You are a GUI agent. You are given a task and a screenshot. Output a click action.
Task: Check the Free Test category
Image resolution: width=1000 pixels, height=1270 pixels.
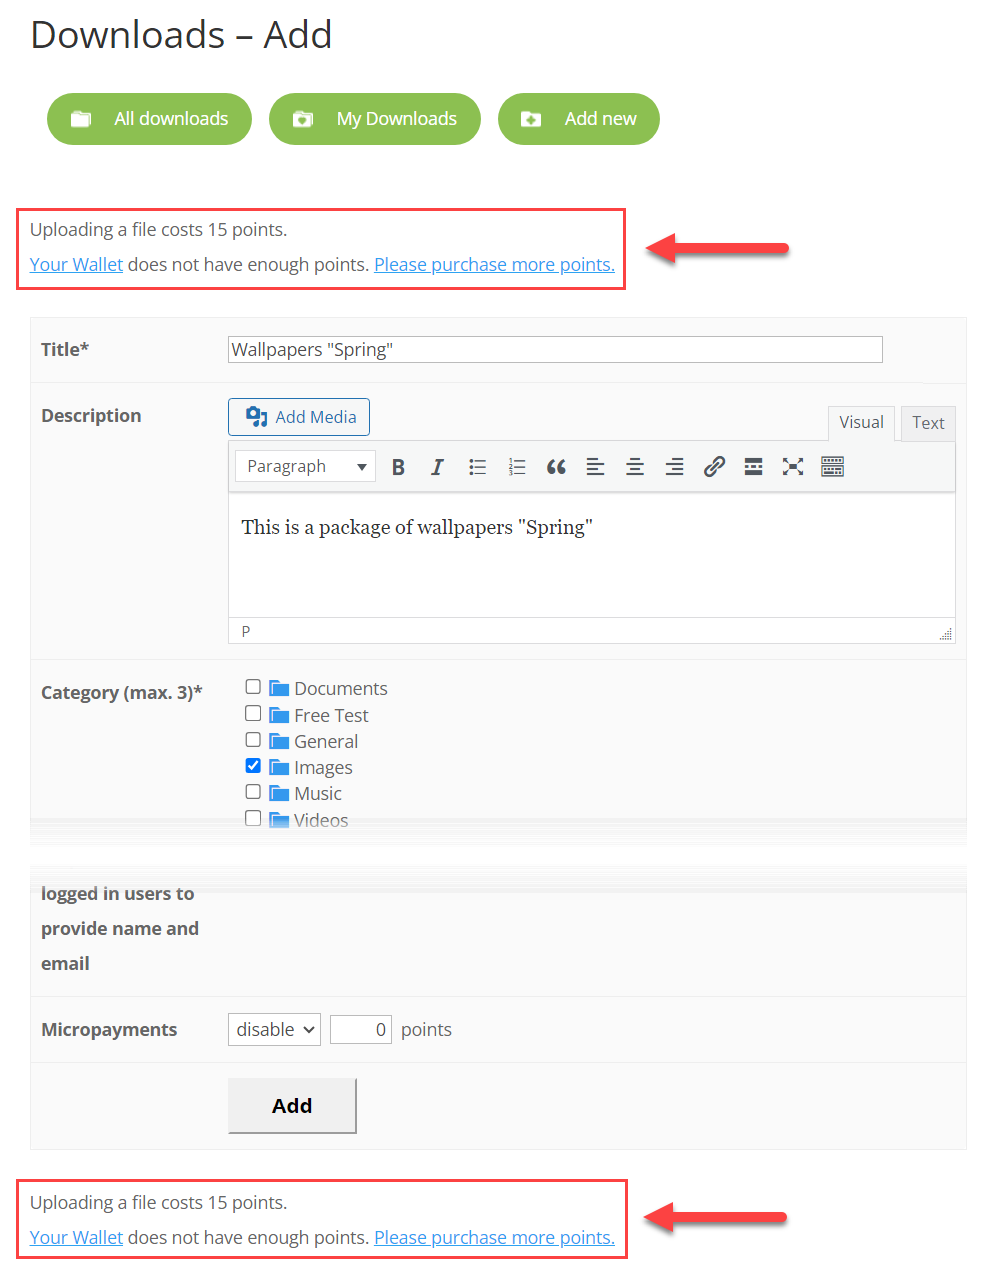253,714
